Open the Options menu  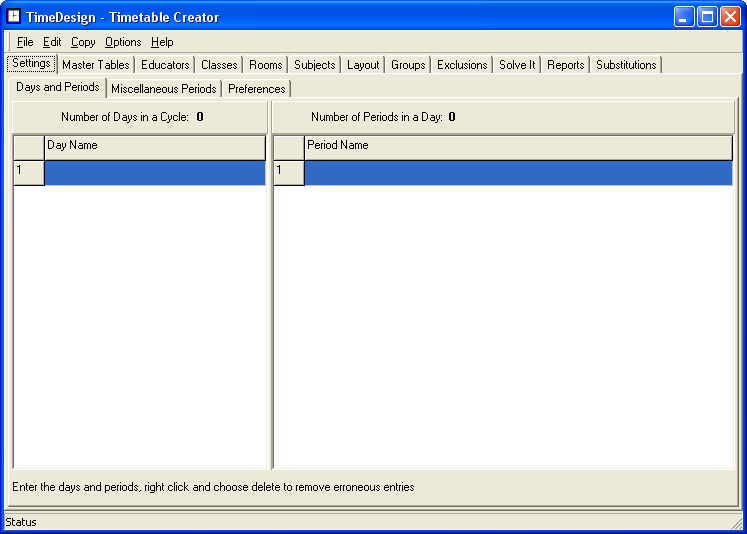coord(123,42)
